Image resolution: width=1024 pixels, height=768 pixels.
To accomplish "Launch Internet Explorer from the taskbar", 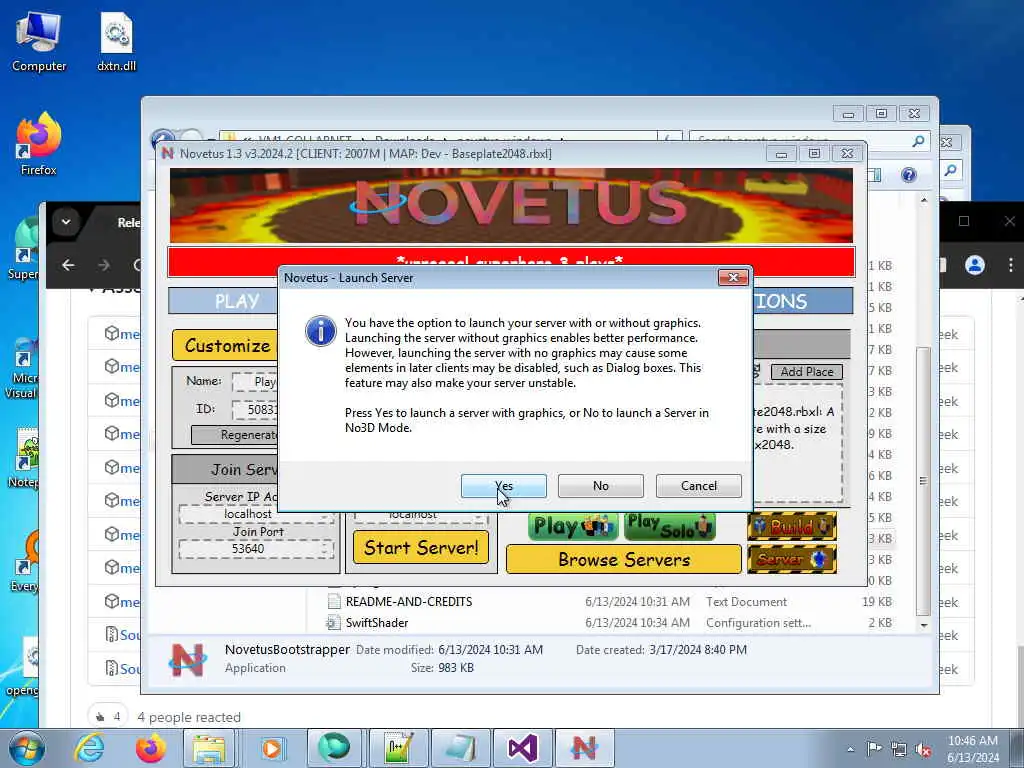I will pos(89,748).
